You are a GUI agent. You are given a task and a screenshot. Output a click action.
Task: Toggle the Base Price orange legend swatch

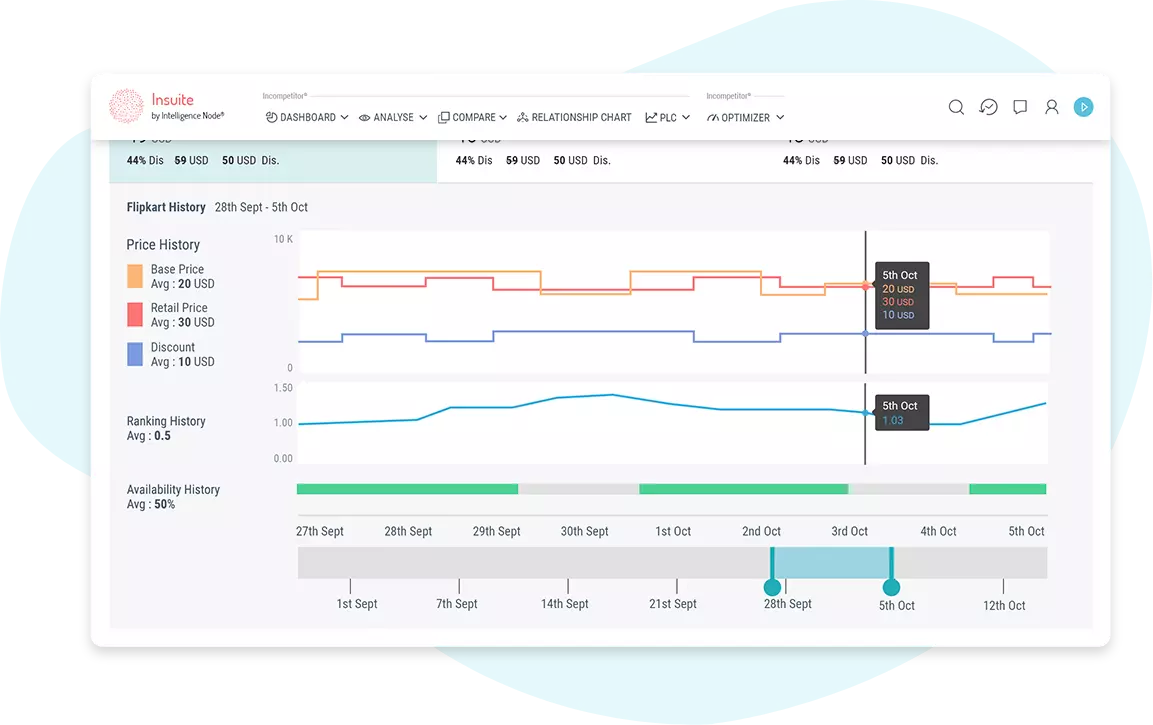135,276
